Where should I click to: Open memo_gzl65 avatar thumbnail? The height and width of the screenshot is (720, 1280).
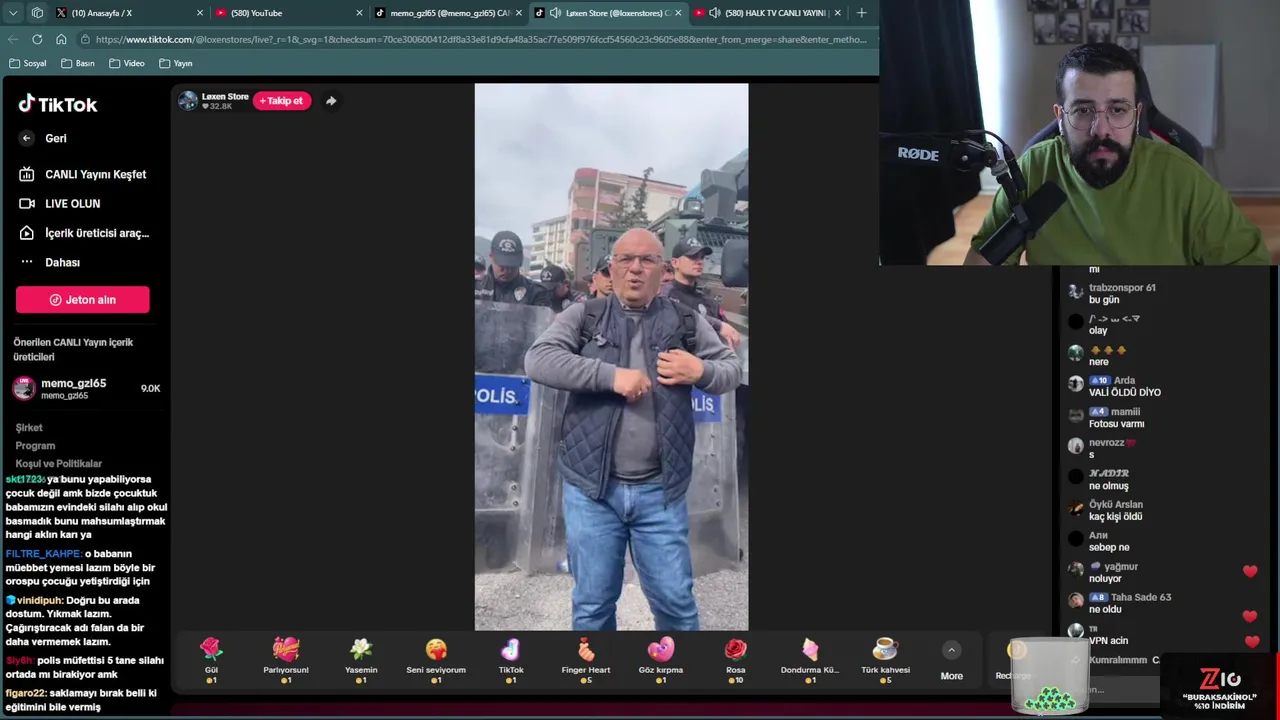(23, 388)
